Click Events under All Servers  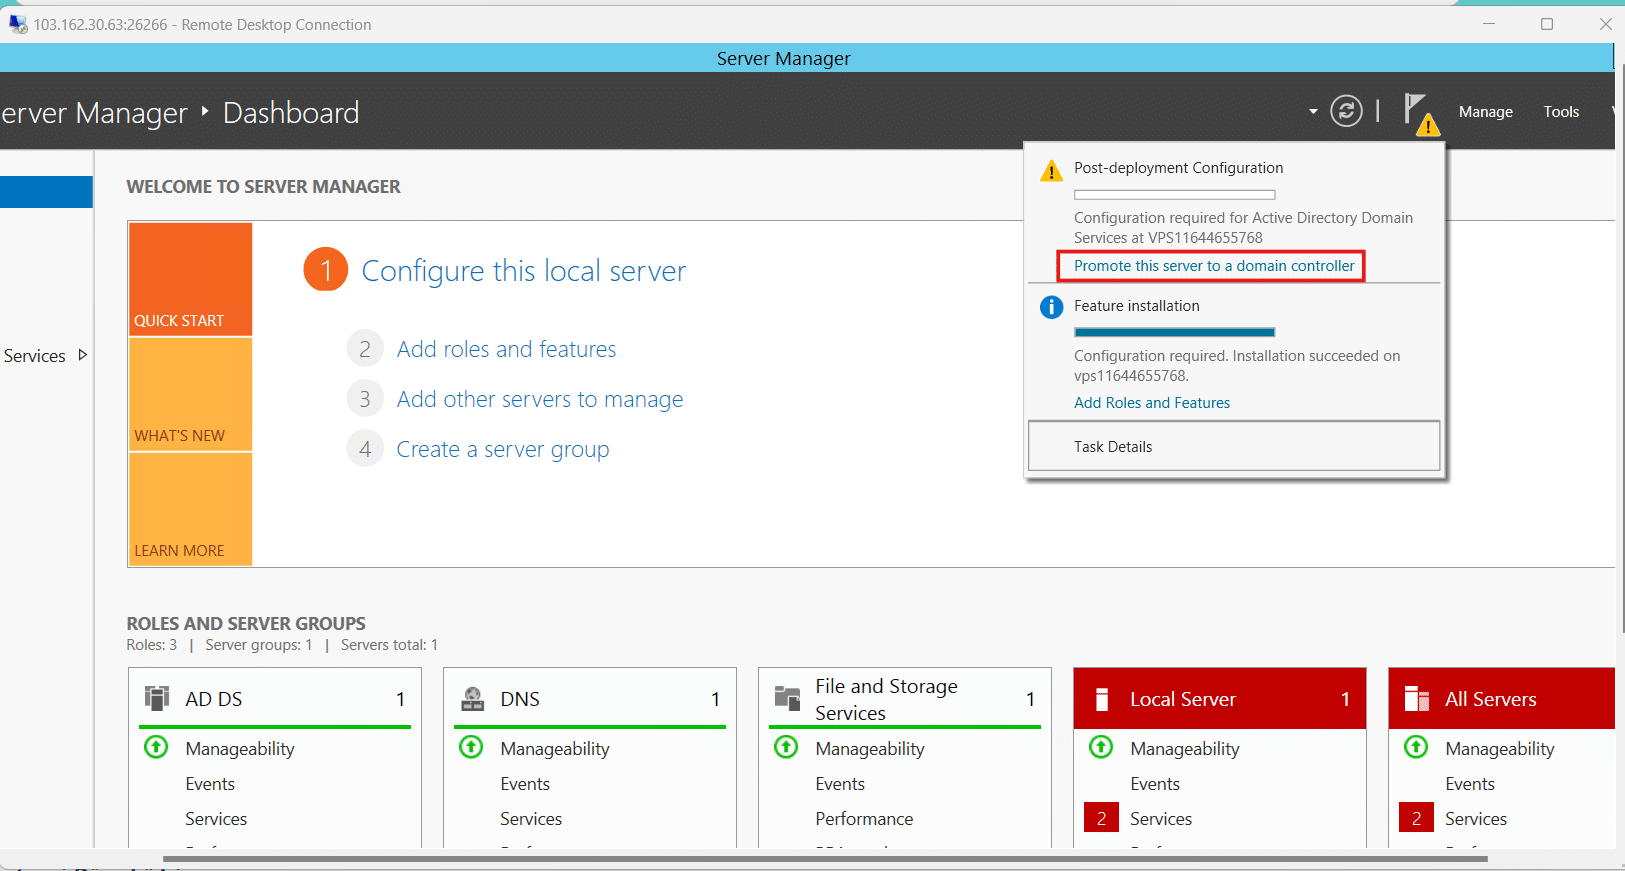1470,784
